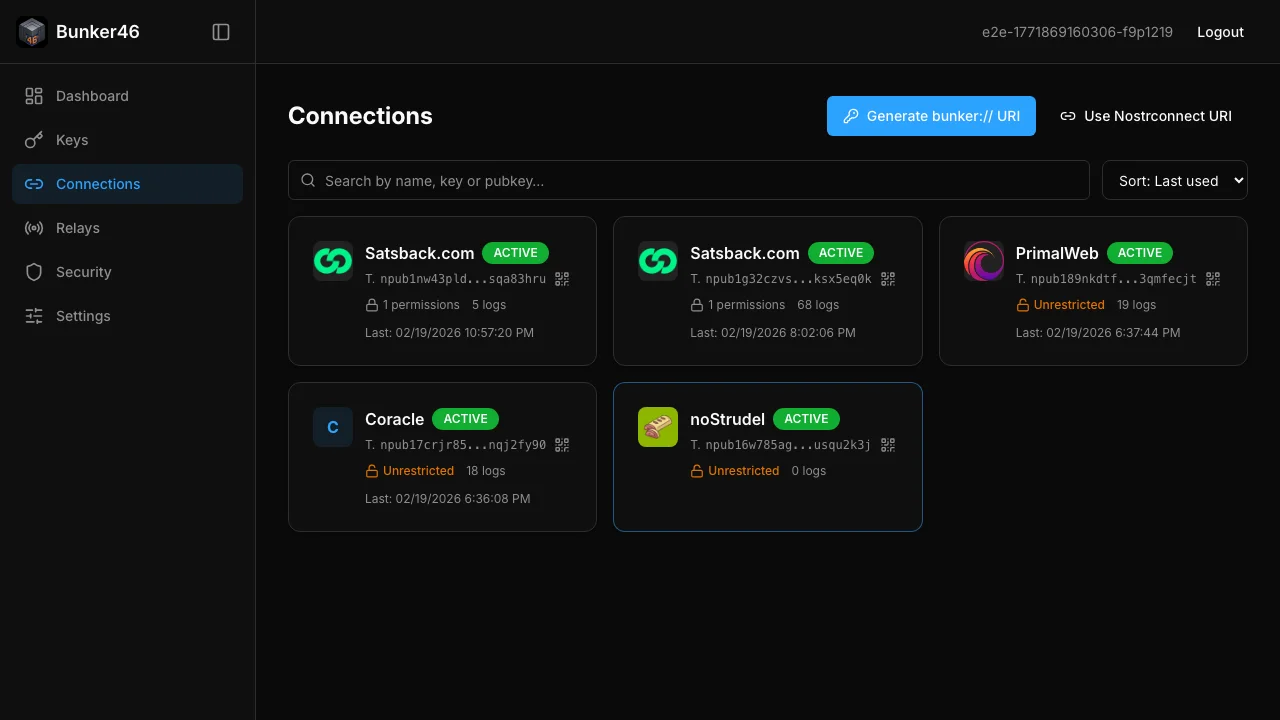
Task: Open the Relays page from the sidebar
Action: pyautogui.click(x=77, y=227)
